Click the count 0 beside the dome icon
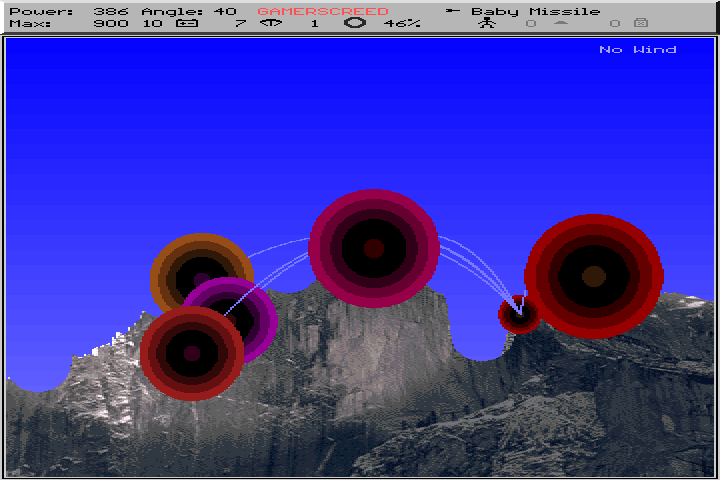720x480 pixels. [531, 23]
